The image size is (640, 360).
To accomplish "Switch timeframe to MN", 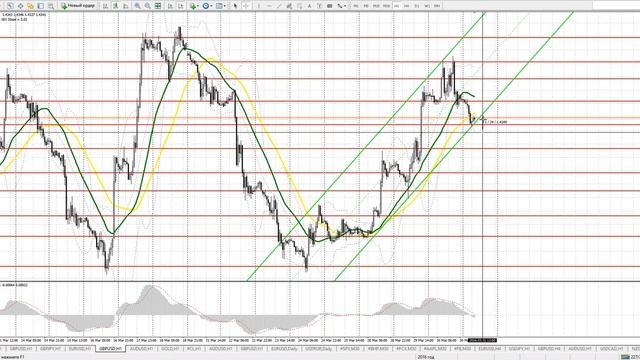I will [x=437, y=6].
